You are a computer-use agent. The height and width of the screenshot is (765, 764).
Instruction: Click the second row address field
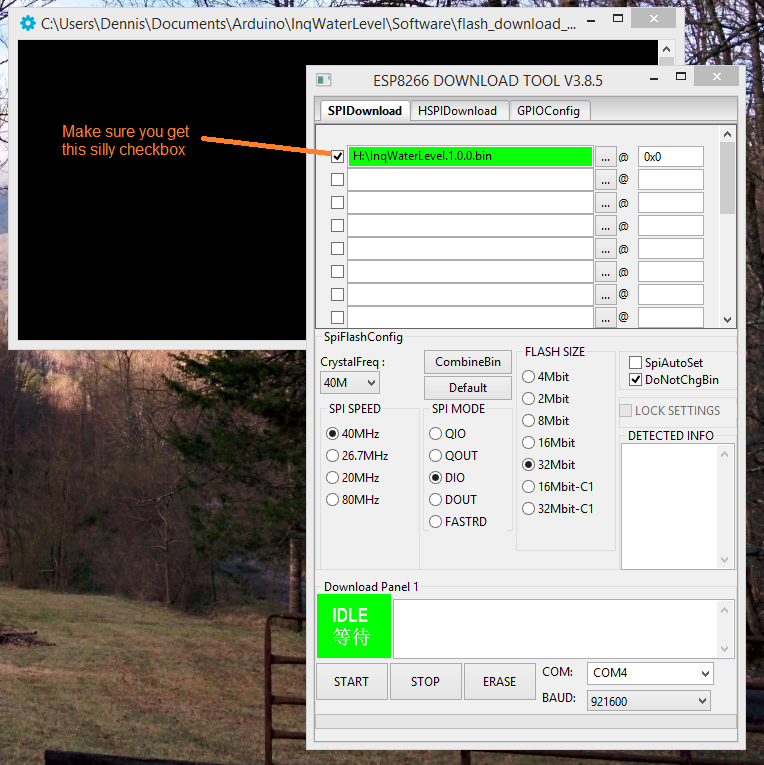pos(671,180)
